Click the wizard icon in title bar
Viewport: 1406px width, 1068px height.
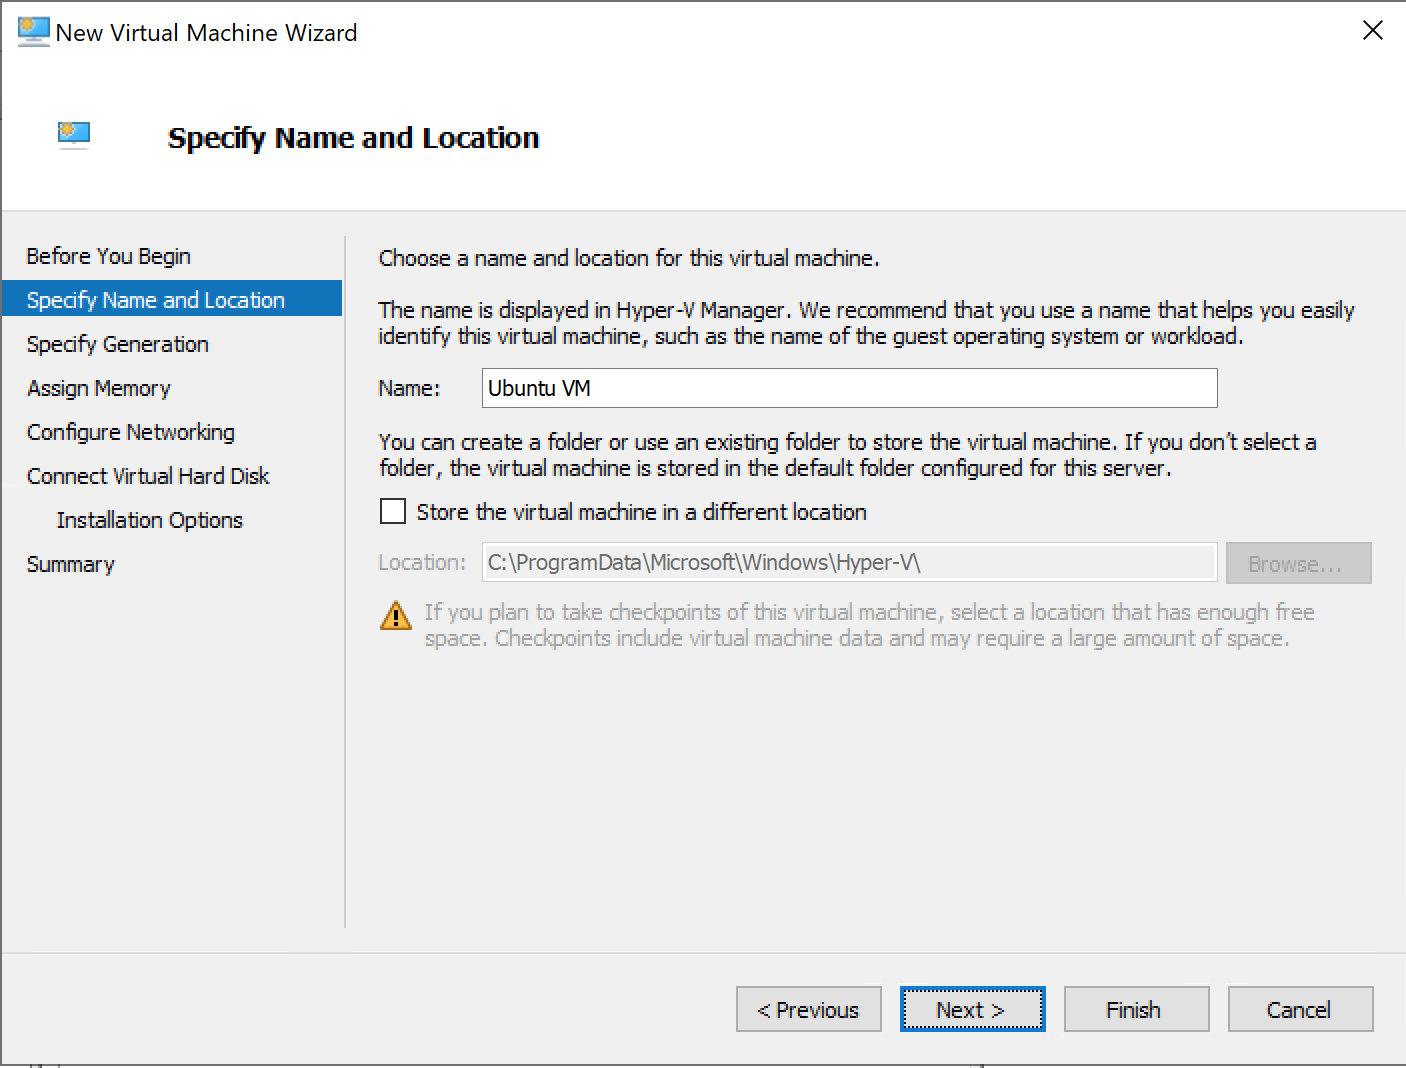click(x=33, y=32)
